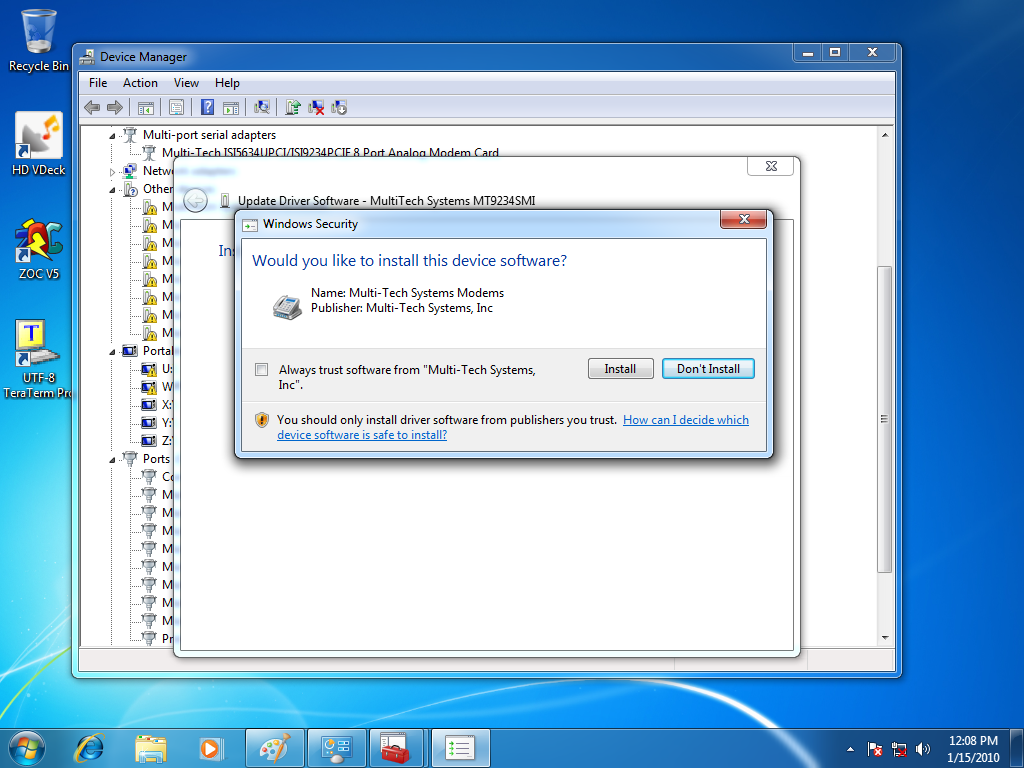Select the Multi-Tech 8 Port Analog Modem Card
Viewport: 1024px width, 768px height.
click(x=330, y=153)
